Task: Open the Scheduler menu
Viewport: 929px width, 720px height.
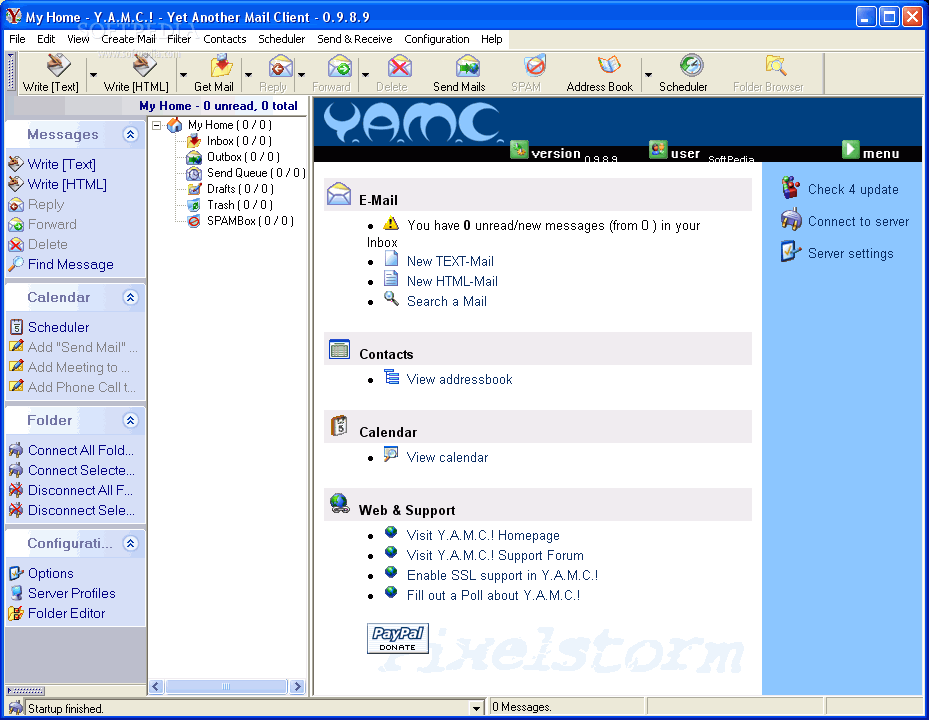Action: pos(281,39)
